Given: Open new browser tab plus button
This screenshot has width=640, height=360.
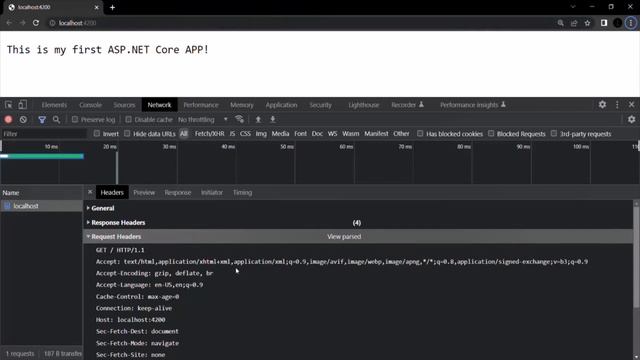Looking at the screenshot, I should [x=112, y=7].
